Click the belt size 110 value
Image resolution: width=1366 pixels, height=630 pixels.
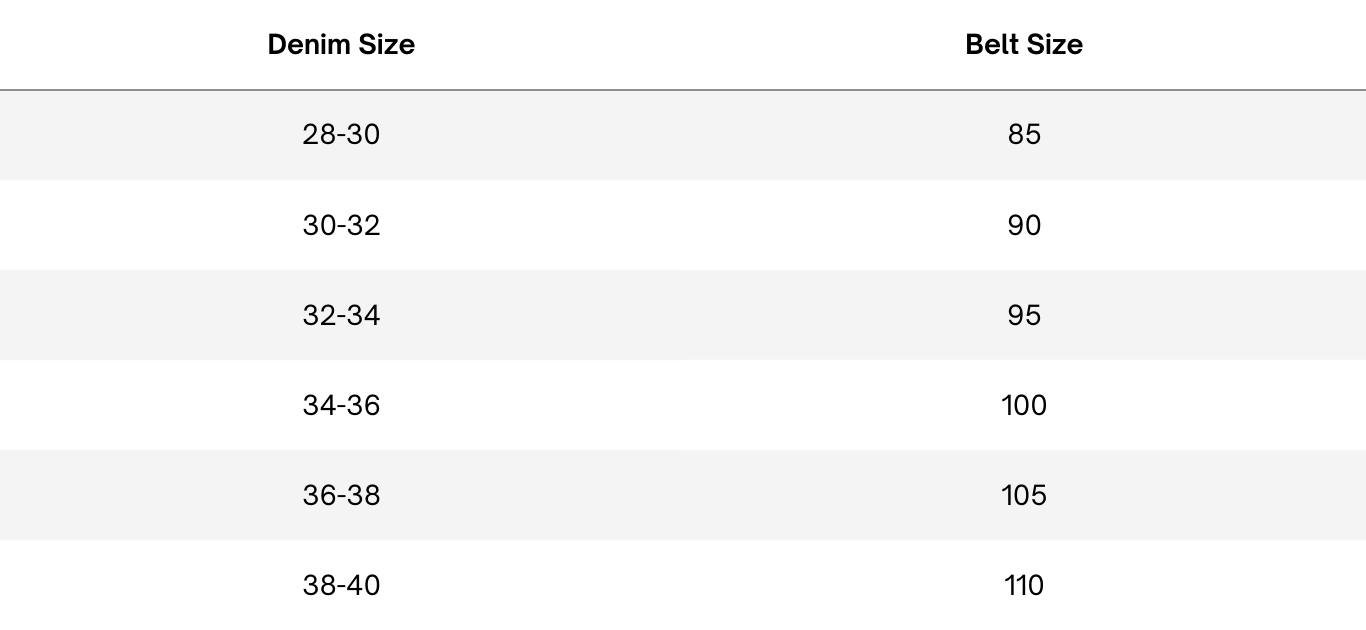point(1024,585)
